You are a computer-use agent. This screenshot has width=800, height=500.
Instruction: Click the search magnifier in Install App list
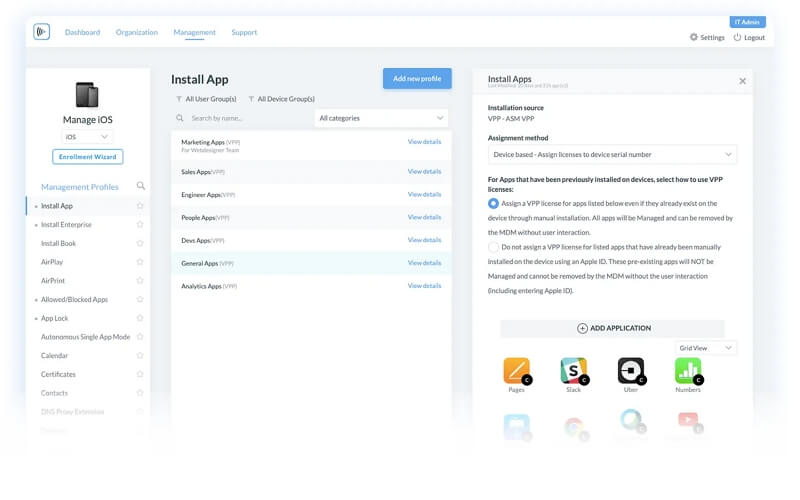point(180,118)
